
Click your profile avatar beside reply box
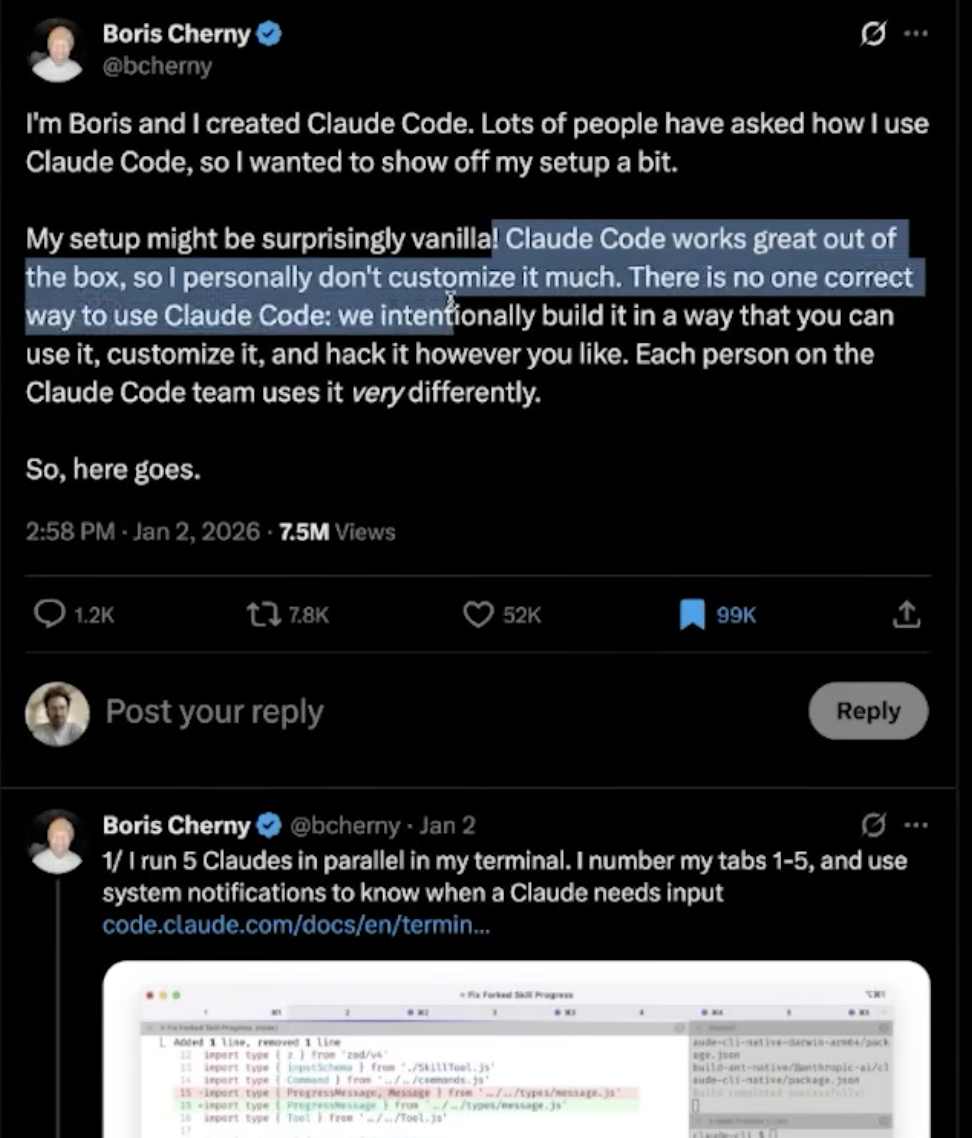tap(56, 713)
